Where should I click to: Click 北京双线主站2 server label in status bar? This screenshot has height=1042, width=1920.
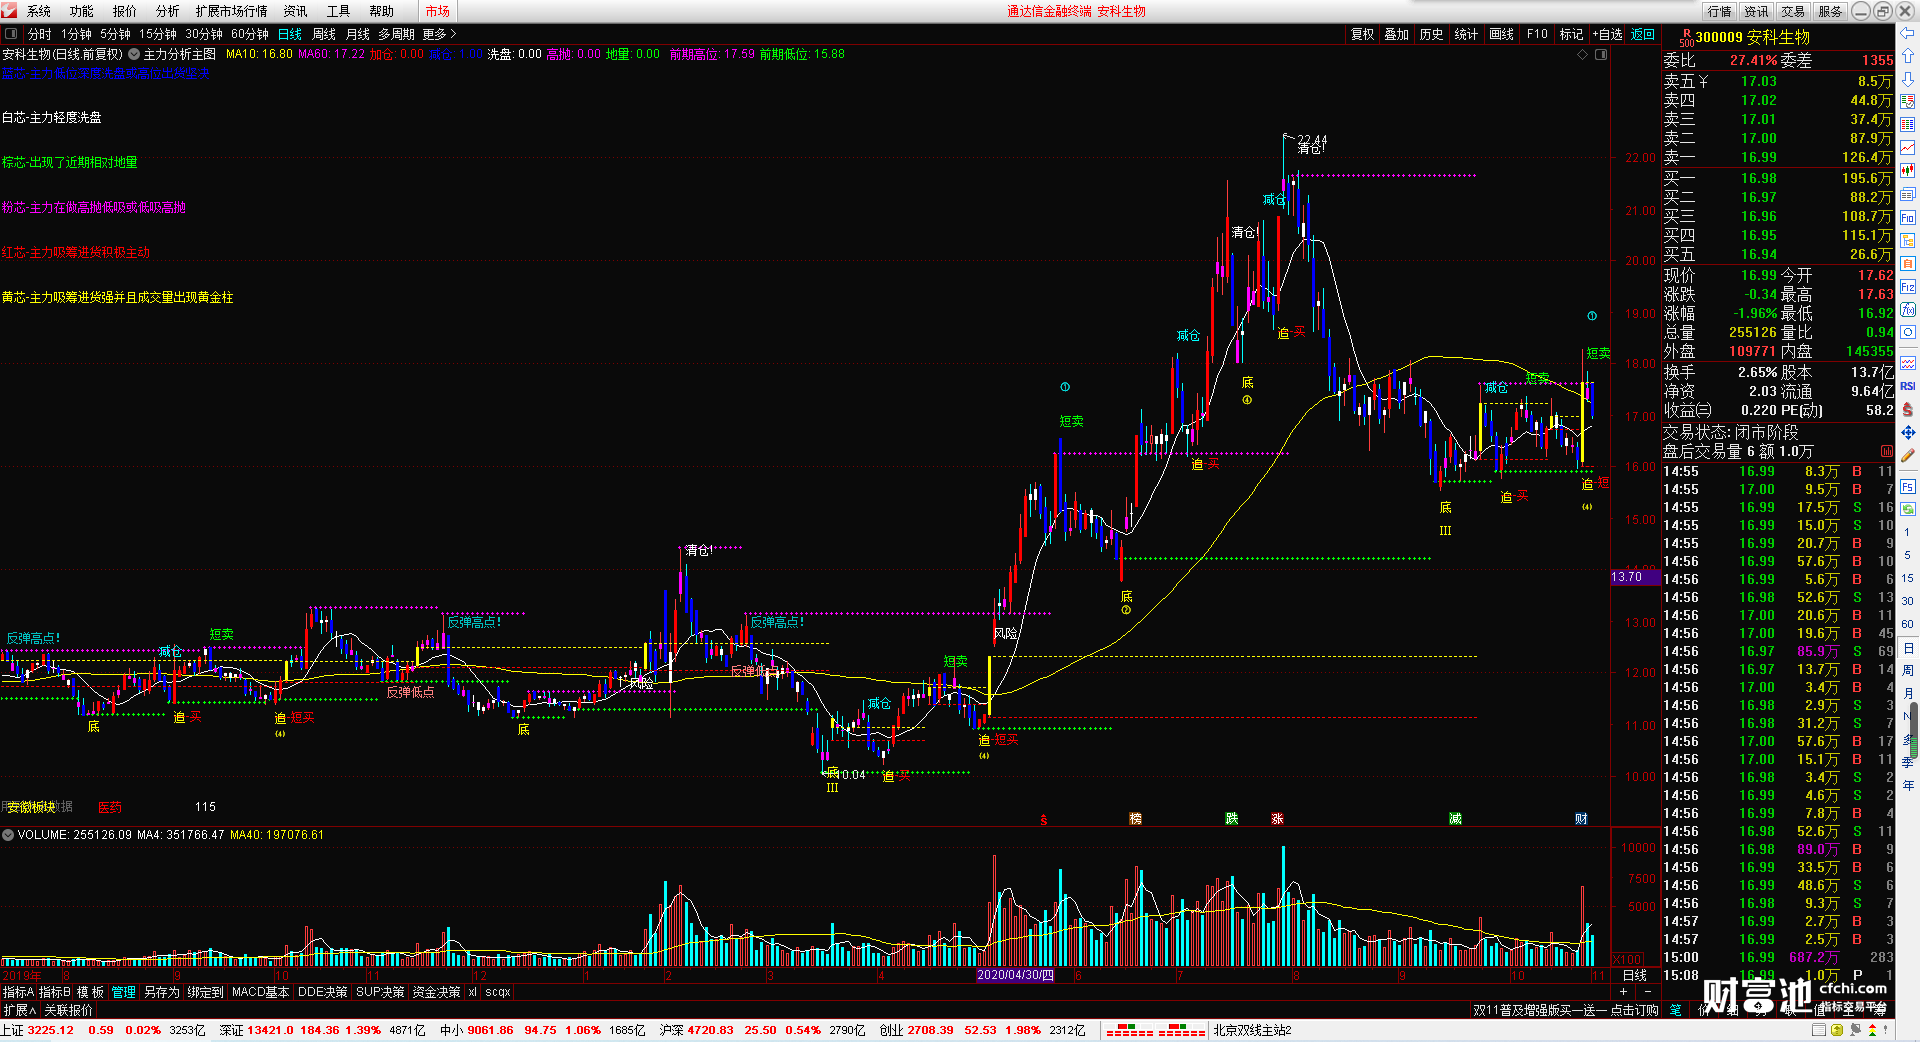point(1252,1030)
